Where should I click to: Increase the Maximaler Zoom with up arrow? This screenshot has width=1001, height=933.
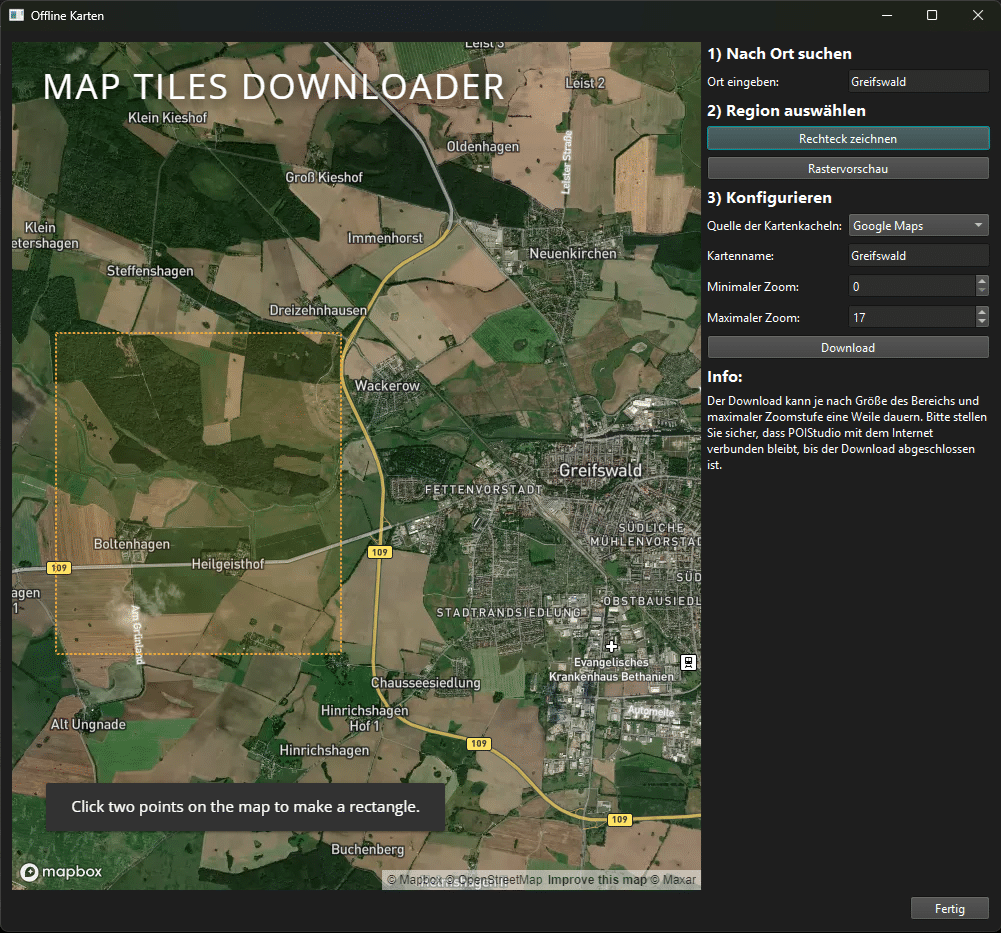tap(981, 311)
